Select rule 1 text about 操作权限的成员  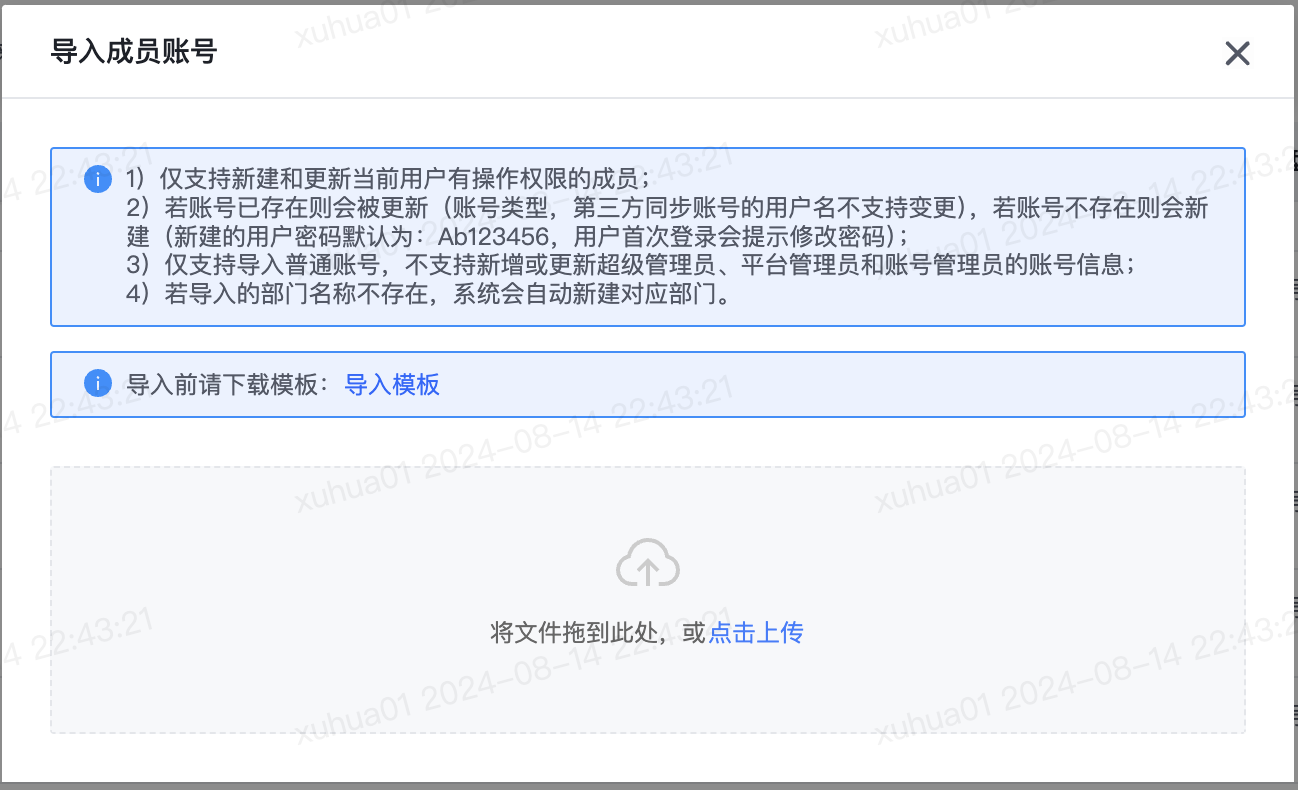(388, 180)
